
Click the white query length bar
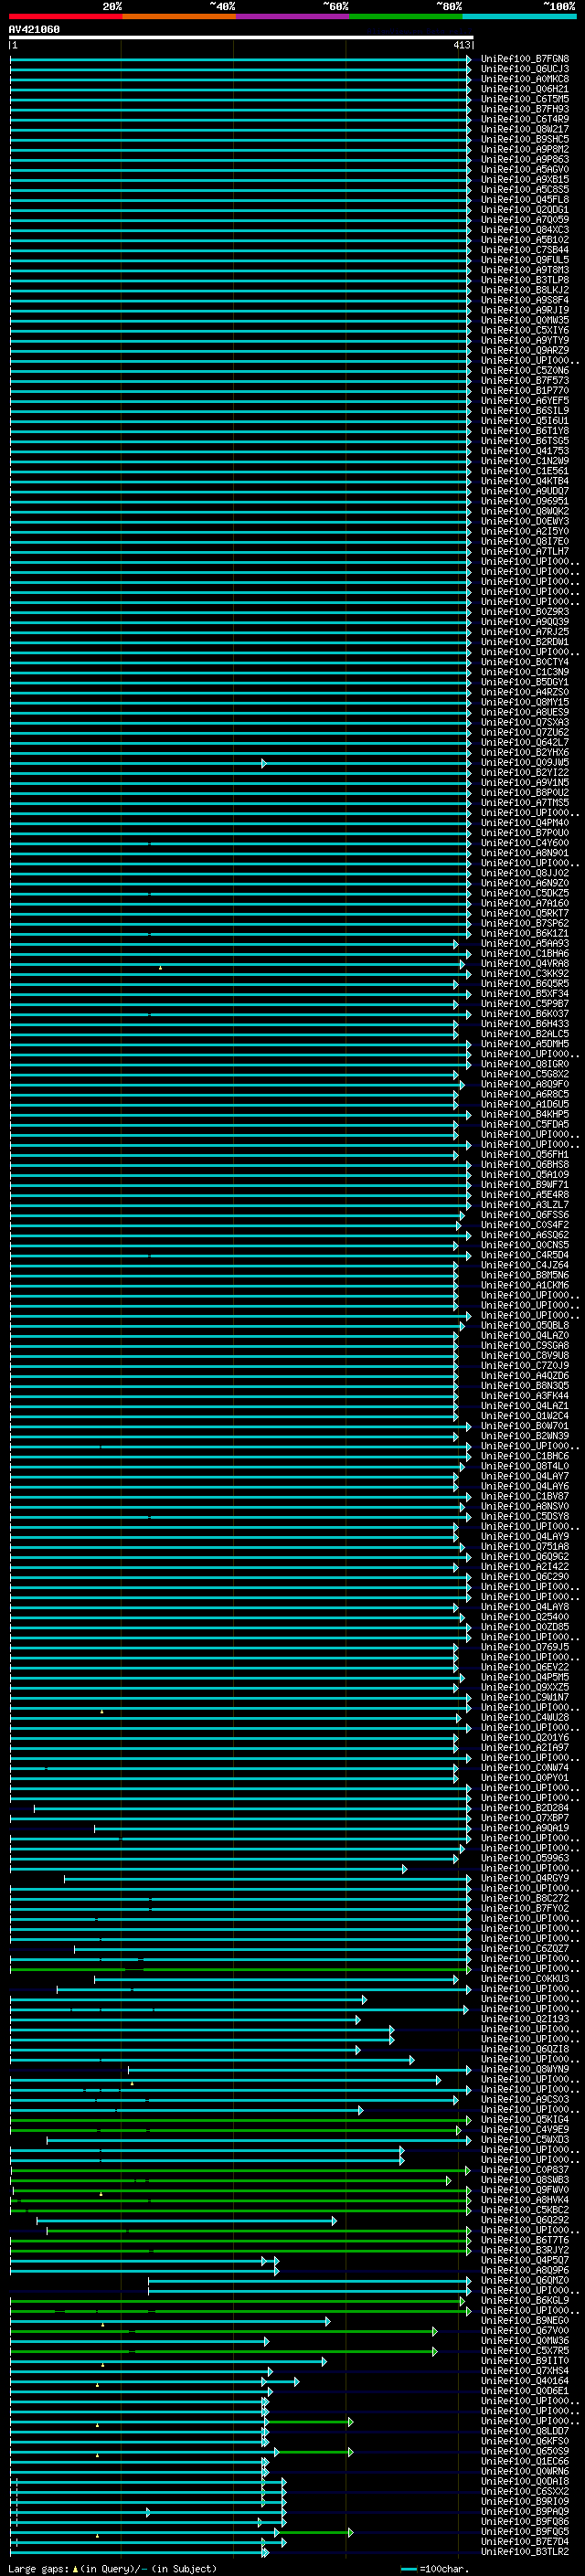point(241,37)
